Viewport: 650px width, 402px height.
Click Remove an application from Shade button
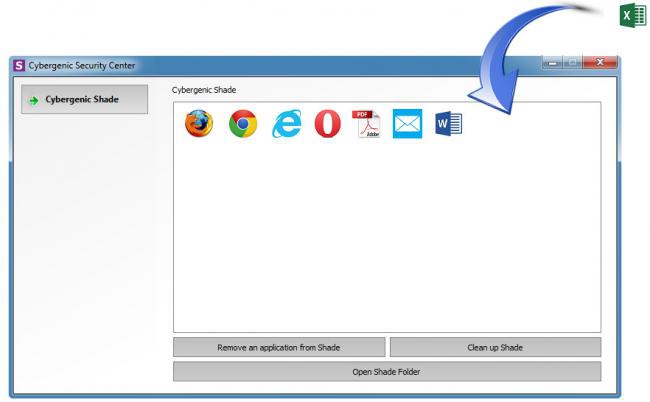click(279, 347)
